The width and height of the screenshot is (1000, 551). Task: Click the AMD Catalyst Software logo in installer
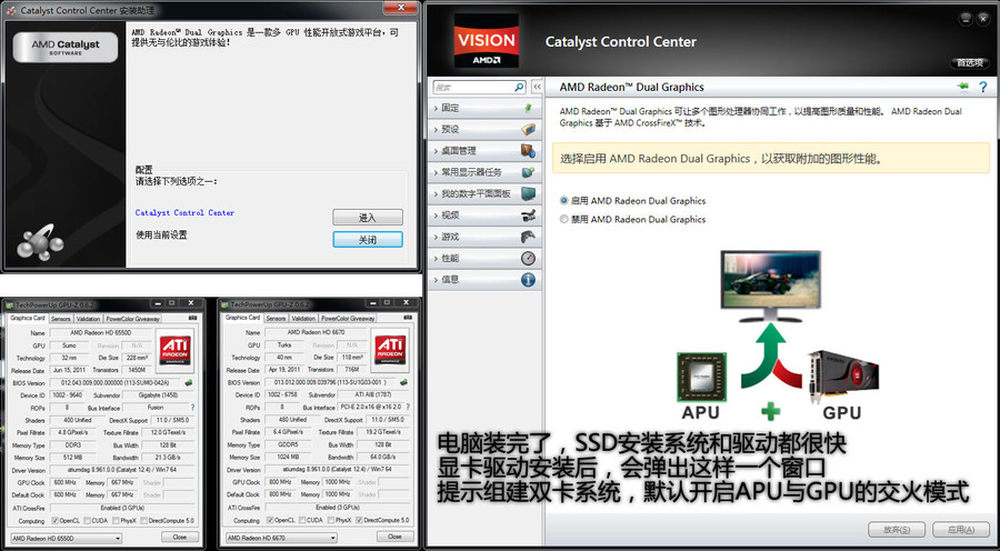coord(66,47)
